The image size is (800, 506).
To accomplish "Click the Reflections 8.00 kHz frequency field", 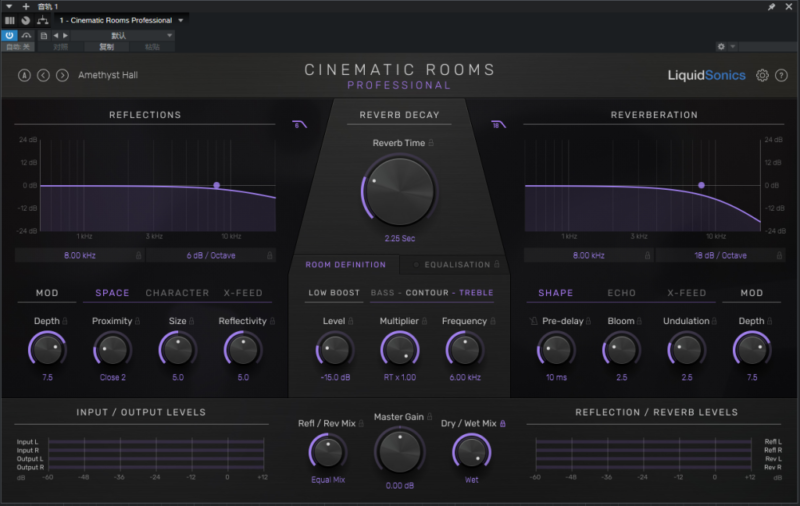I will coord(79,255).
